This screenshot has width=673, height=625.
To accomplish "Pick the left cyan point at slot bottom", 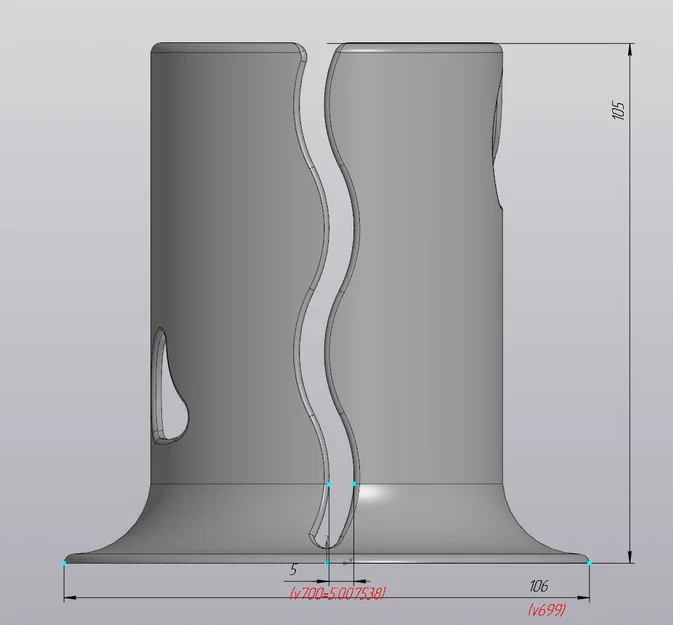I will [329, 484].
